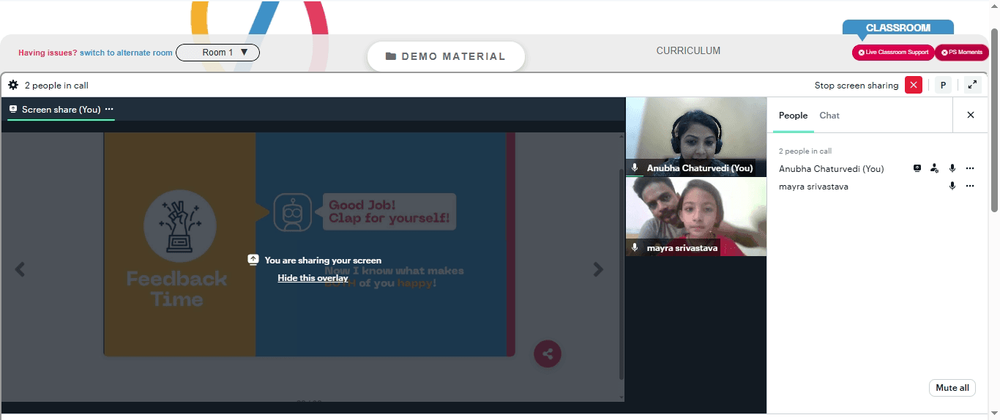Screen dimensions: 1000x420
Task: Toggle Anubha Chaturvedi's microphone in People list
Action: [952, 168]
